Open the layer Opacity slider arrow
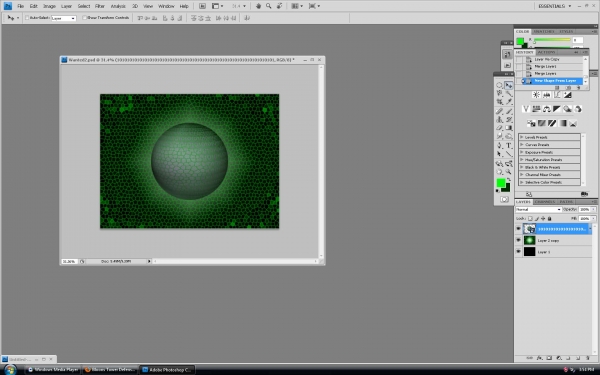600x375 pixels. (593, 209)
